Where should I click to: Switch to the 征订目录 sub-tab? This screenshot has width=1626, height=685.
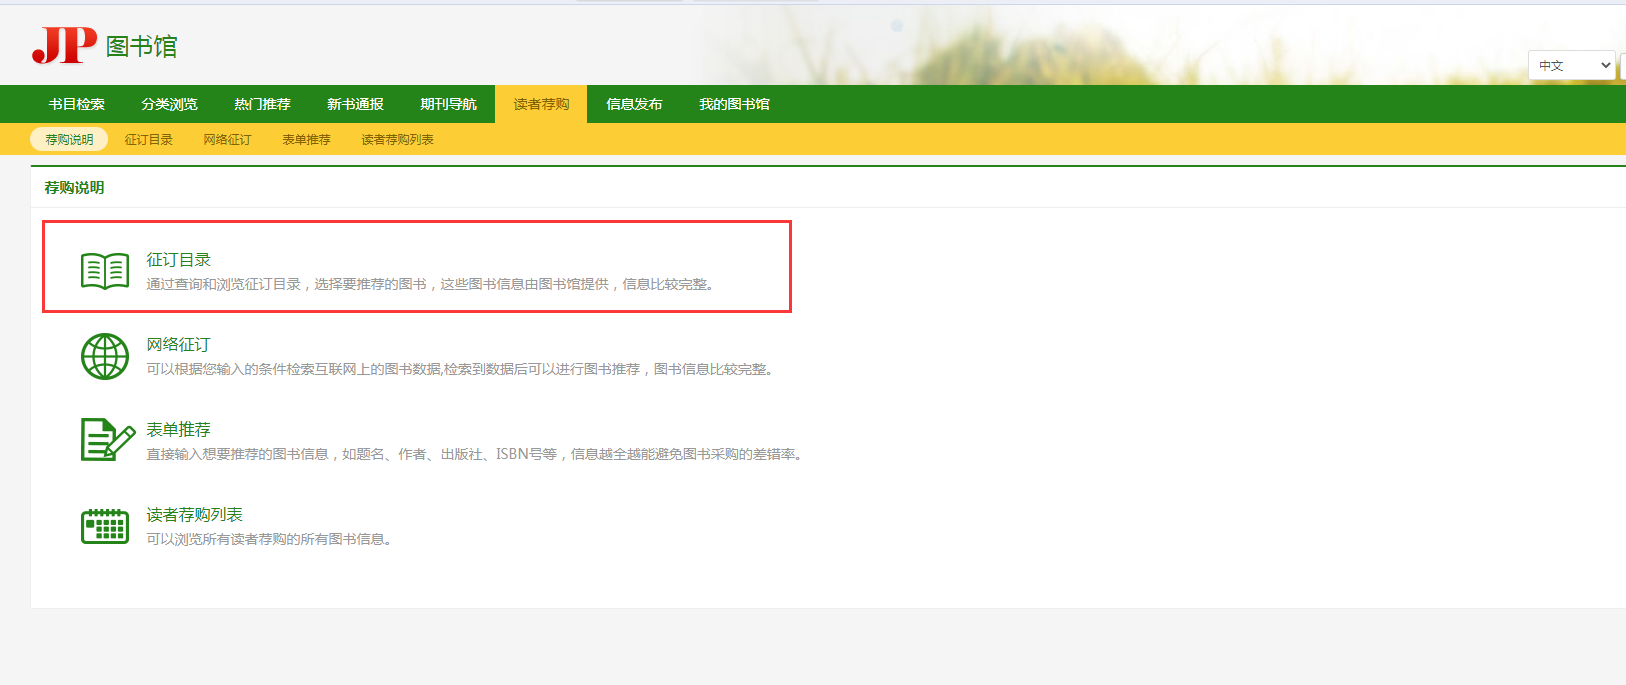(x=148, y=140)
